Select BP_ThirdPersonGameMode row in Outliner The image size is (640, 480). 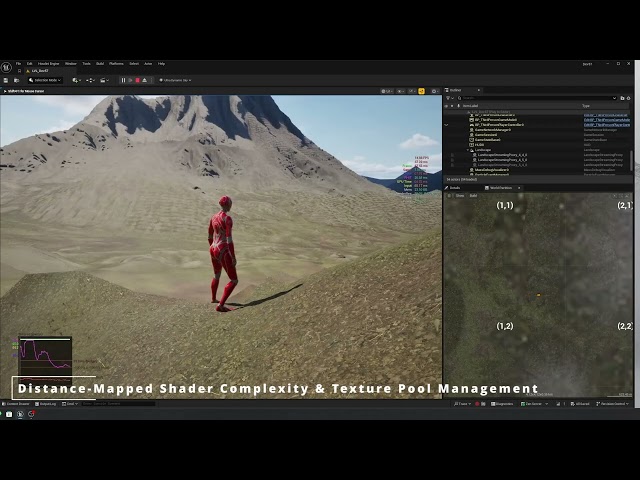tap(537, 120)
